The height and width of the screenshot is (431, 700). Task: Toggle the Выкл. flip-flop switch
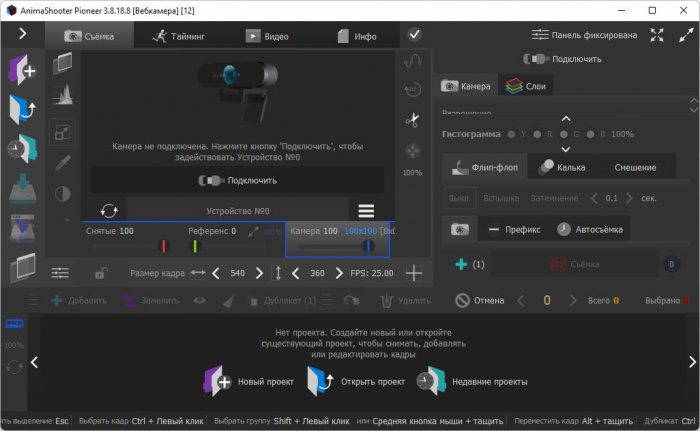(460, 198)
